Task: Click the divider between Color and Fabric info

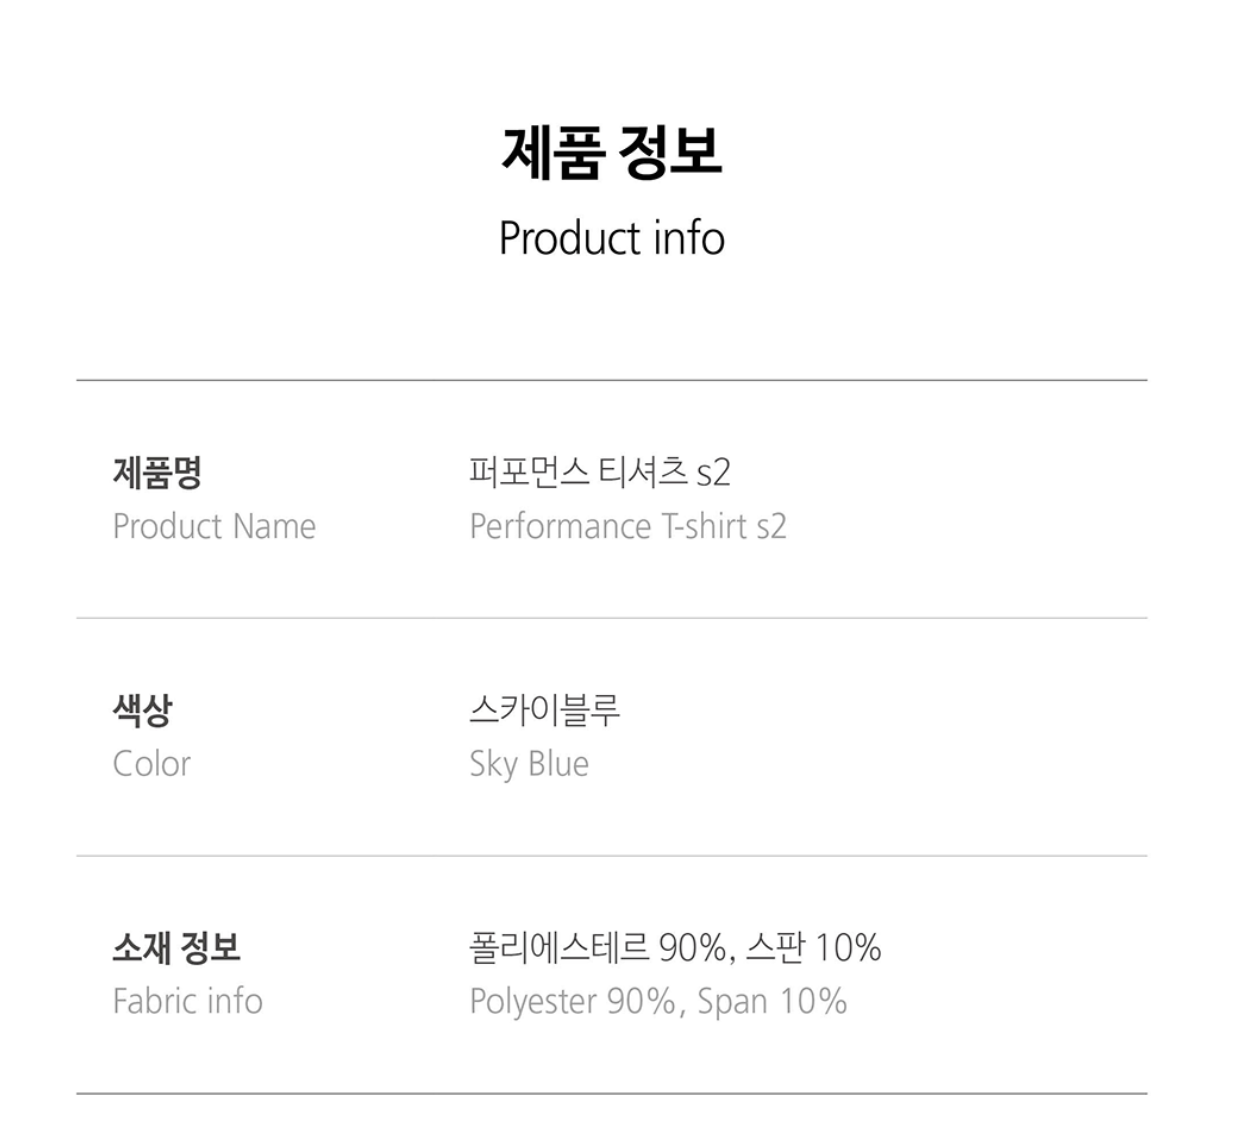Action: click(x=611, y=856)
